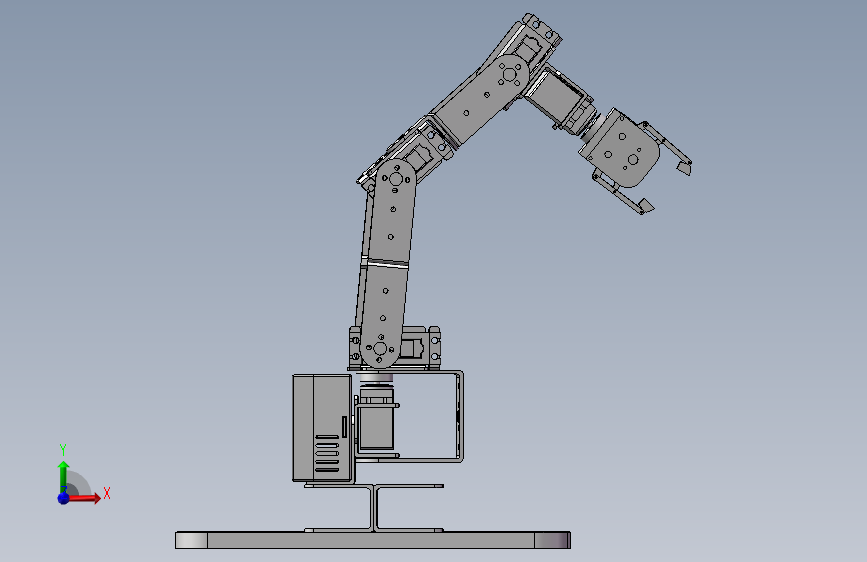867x562 pixels.
Task: Click the red X axis arrow of the triad
Action: click(83, 498)
